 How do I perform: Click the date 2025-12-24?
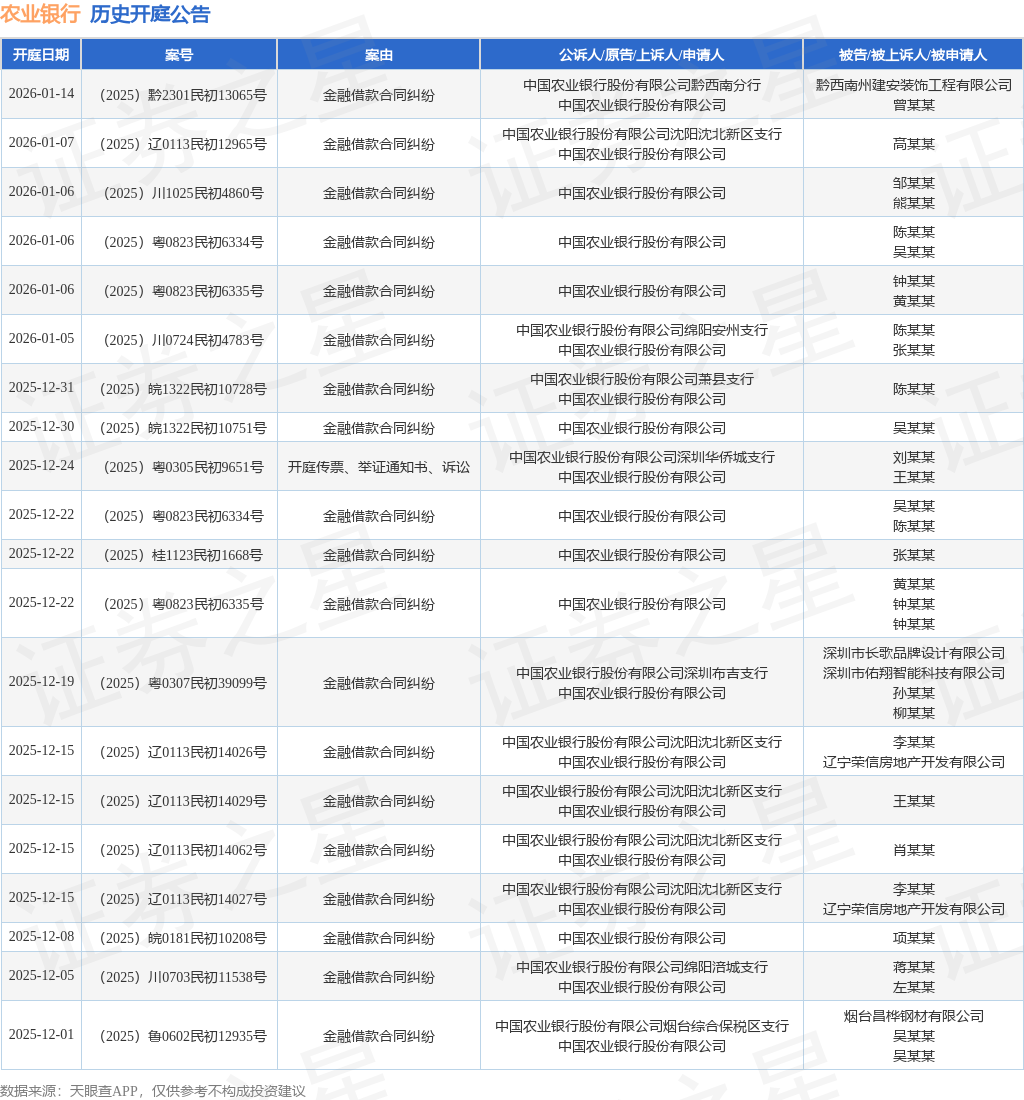(x=41, y=465)
